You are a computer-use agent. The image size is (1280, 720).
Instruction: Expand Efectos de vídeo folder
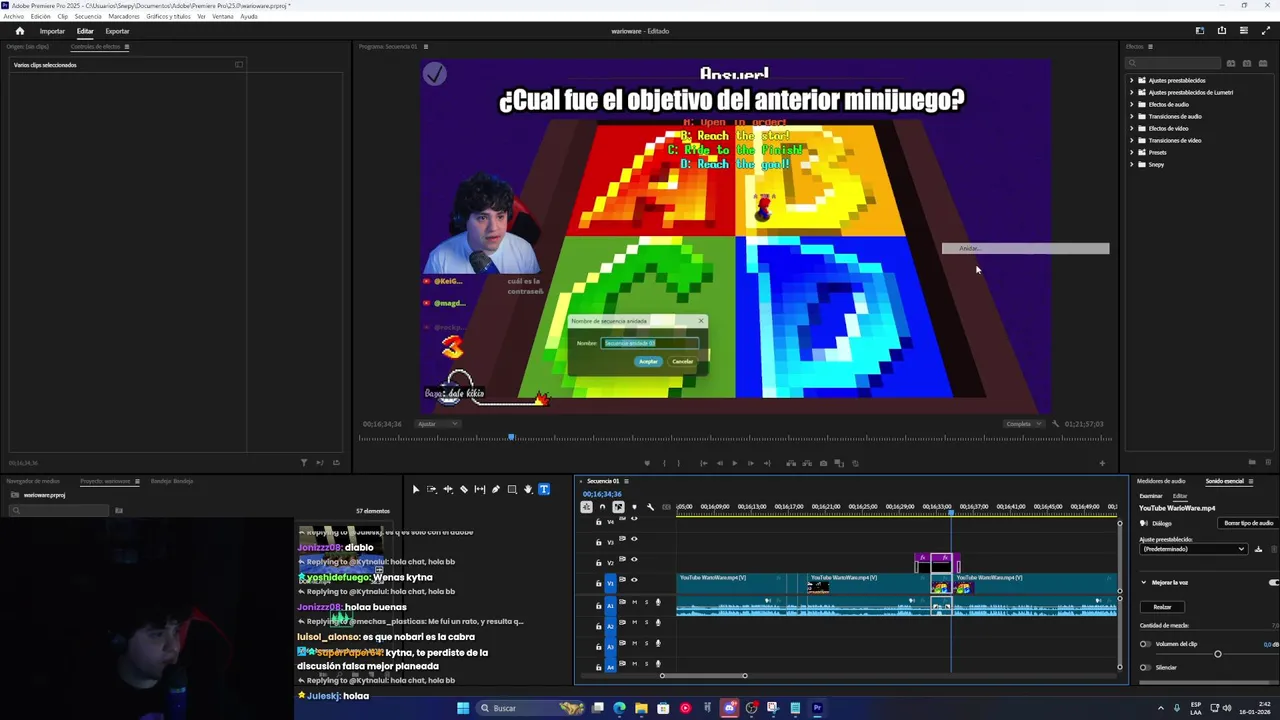pyautogui.click(x=1132, y=128)
